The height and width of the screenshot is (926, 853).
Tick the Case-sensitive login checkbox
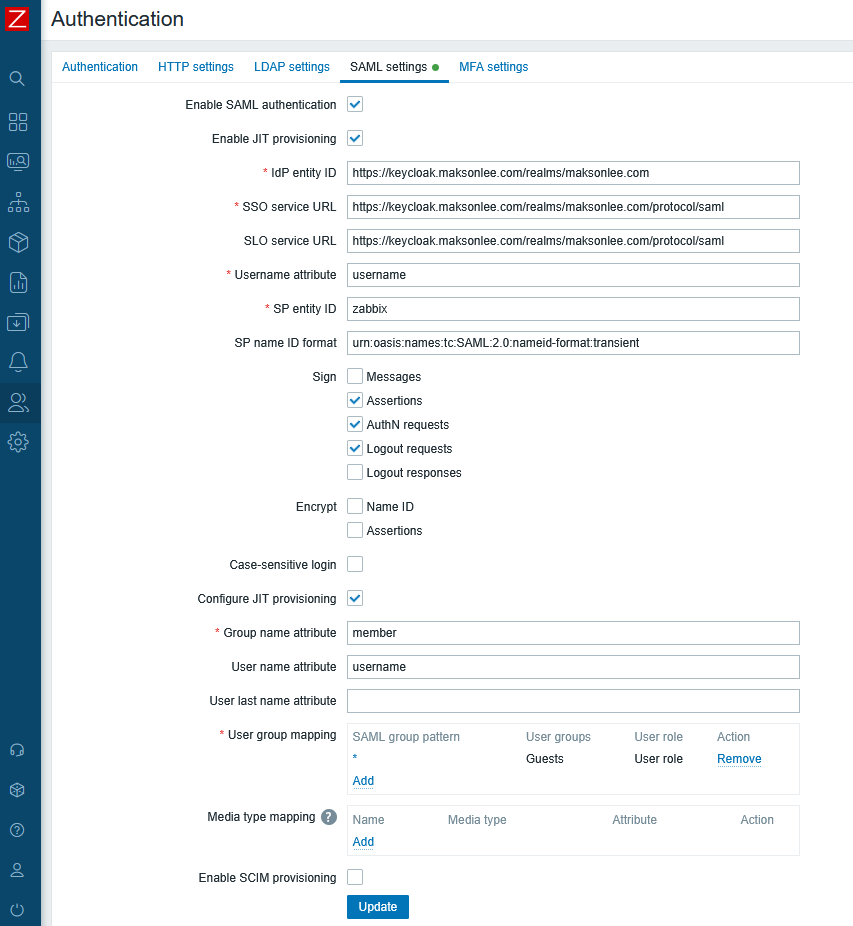tap(355, 565)
